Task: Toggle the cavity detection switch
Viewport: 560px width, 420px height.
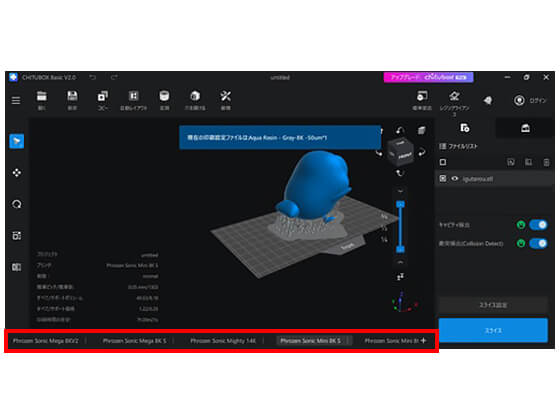Action: [538, 225]
